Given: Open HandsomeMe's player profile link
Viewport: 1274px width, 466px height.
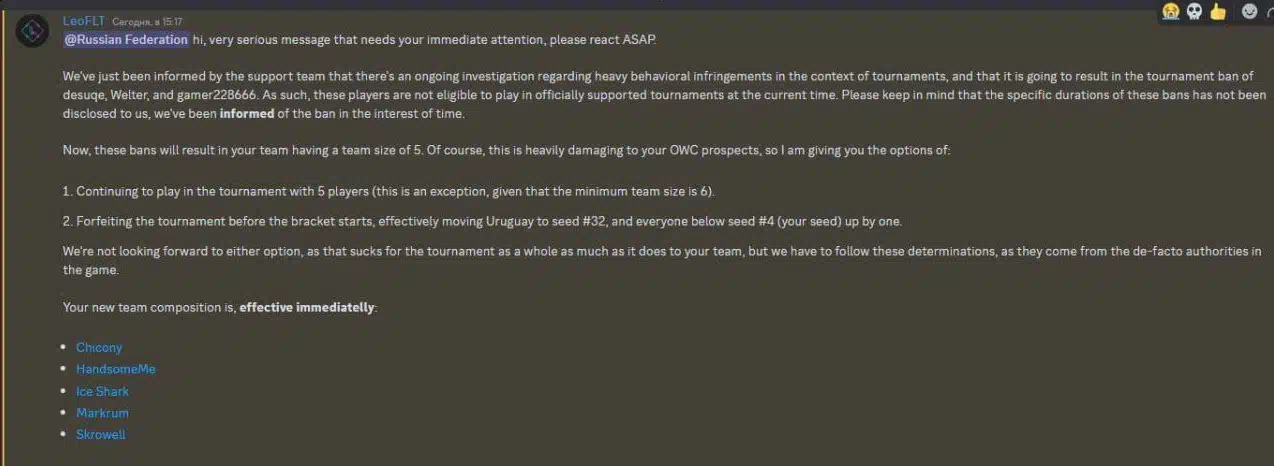Looking at the screenshot, I should click(116, 369).
